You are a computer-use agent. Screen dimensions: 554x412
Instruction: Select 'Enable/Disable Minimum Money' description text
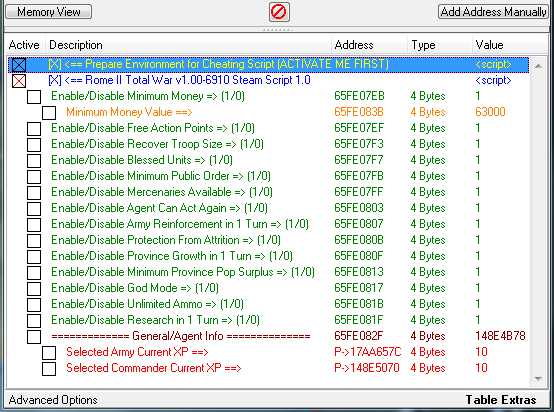coord(148,96)
